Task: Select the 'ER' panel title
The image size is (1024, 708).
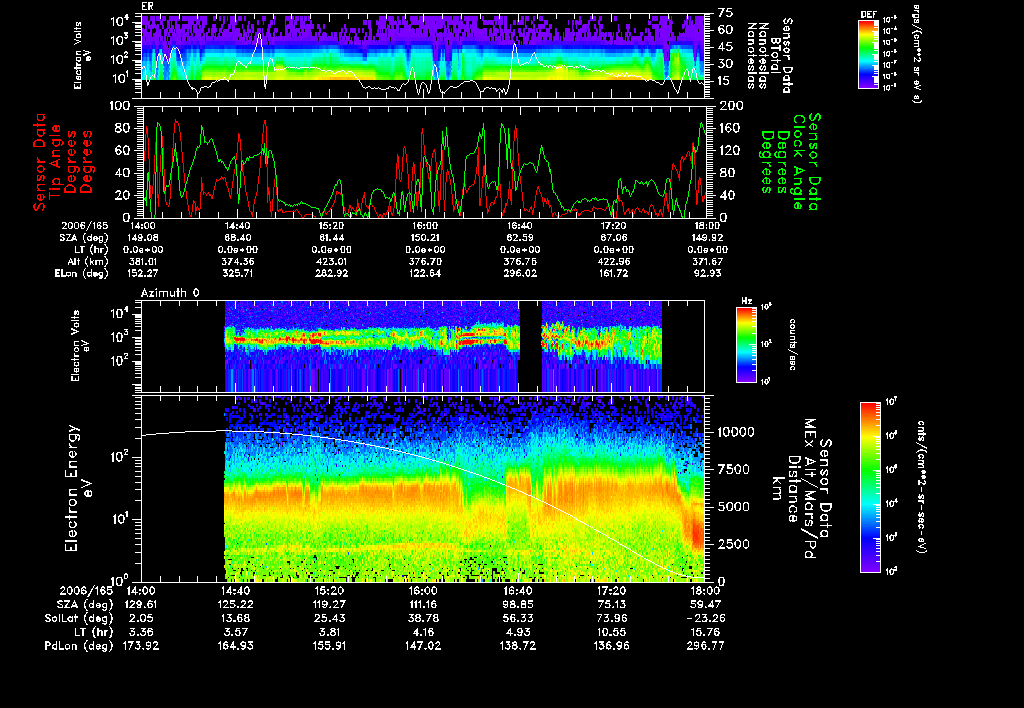Action: pos(147,7)
